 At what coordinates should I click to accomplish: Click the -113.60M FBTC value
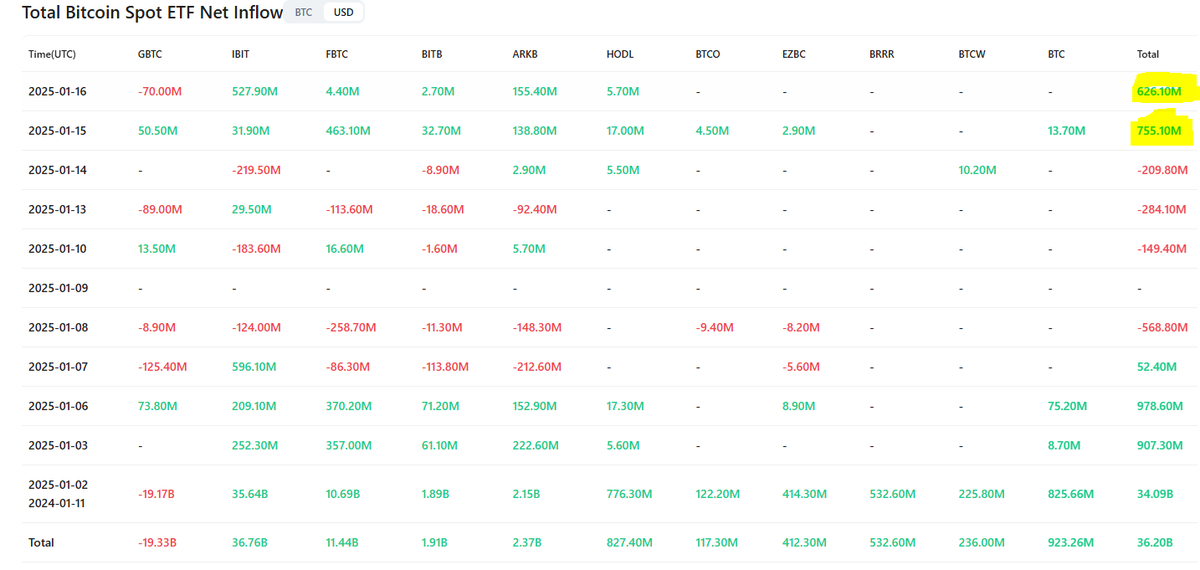[349, 209]
